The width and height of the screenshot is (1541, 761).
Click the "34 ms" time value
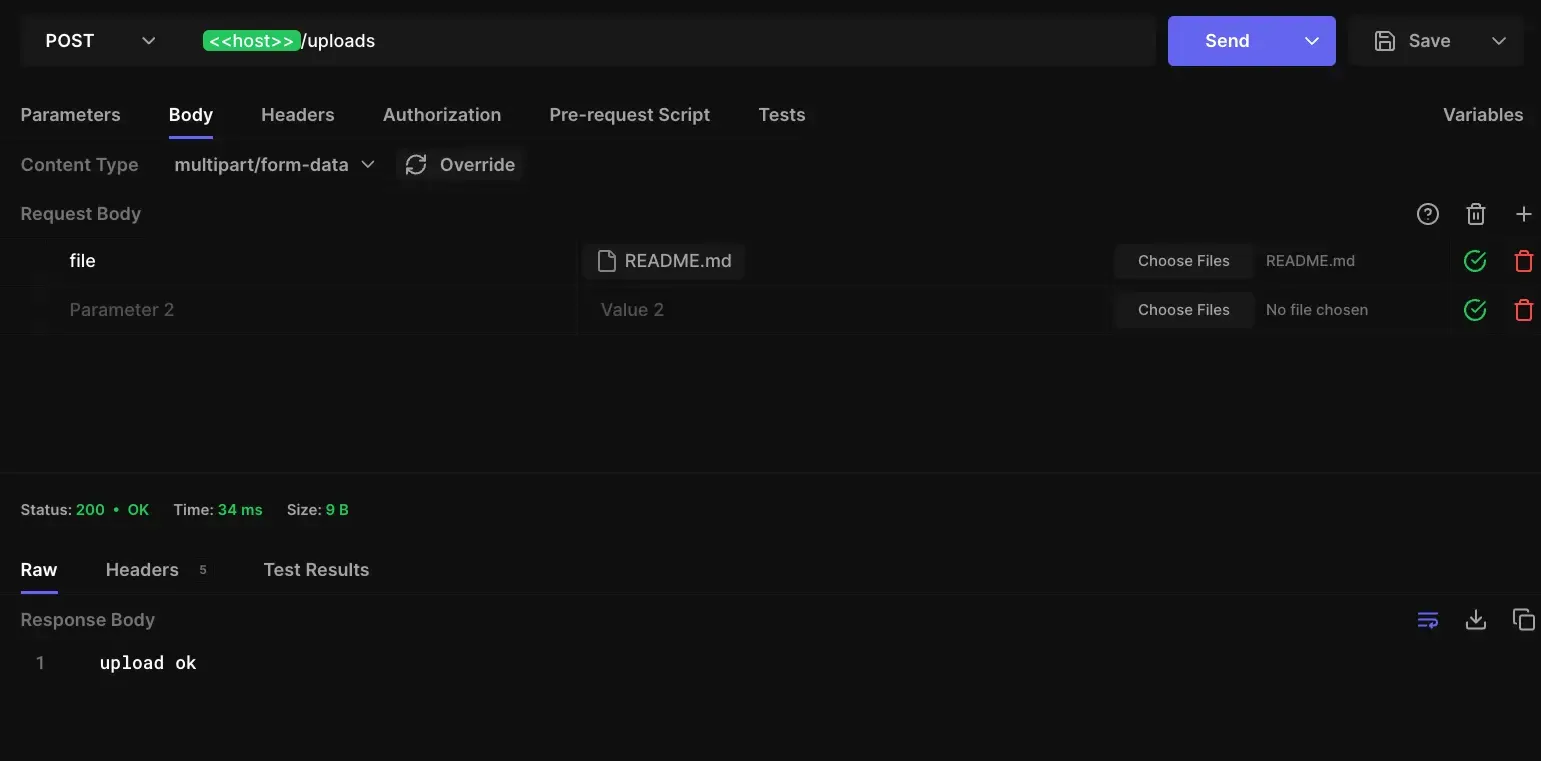pos(240,510)
